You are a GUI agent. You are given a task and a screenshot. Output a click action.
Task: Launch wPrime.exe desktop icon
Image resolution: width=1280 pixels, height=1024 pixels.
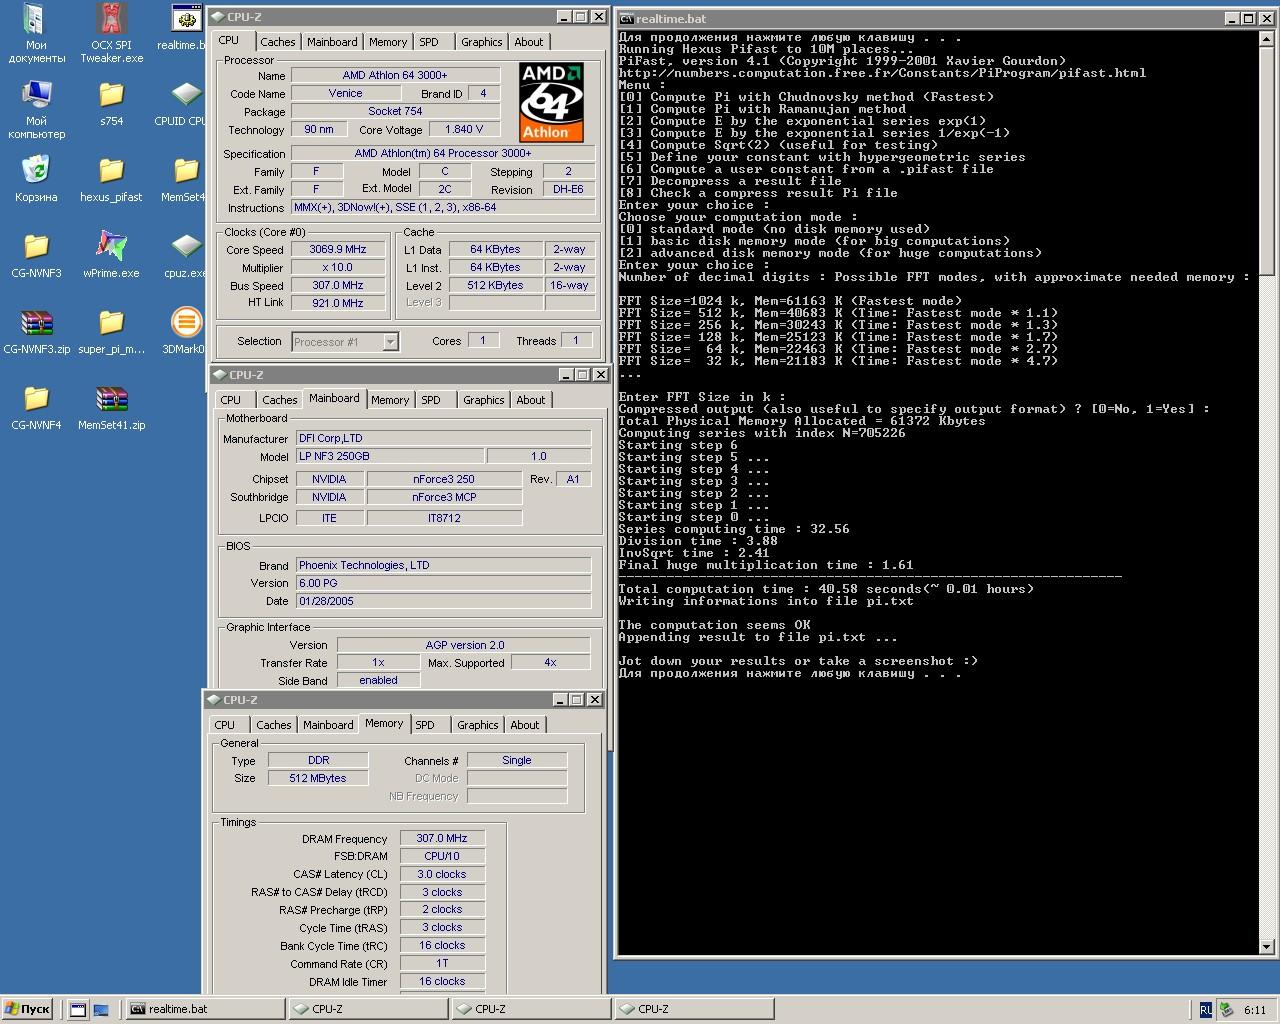tap(111, 255)
